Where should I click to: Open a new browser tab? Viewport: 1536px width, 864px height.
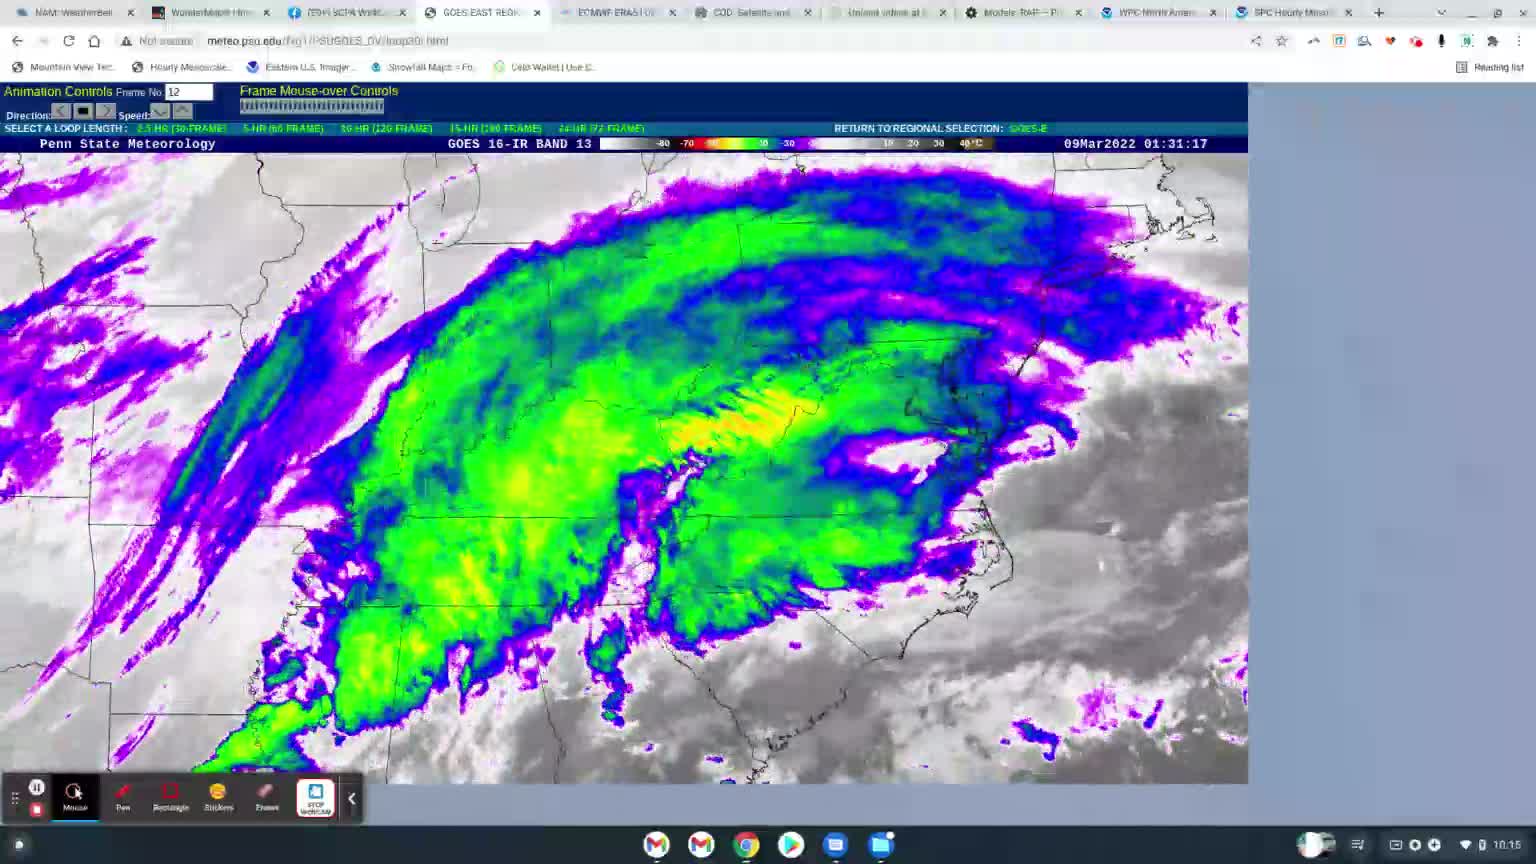tap(1379, 12)
